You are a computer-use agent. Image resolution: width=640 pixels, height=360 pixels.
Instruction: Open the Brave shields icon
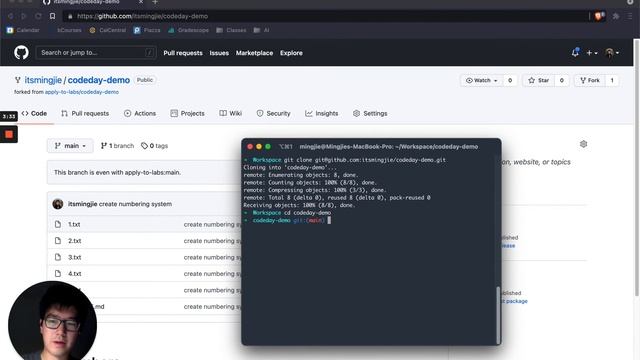point(599,16)
